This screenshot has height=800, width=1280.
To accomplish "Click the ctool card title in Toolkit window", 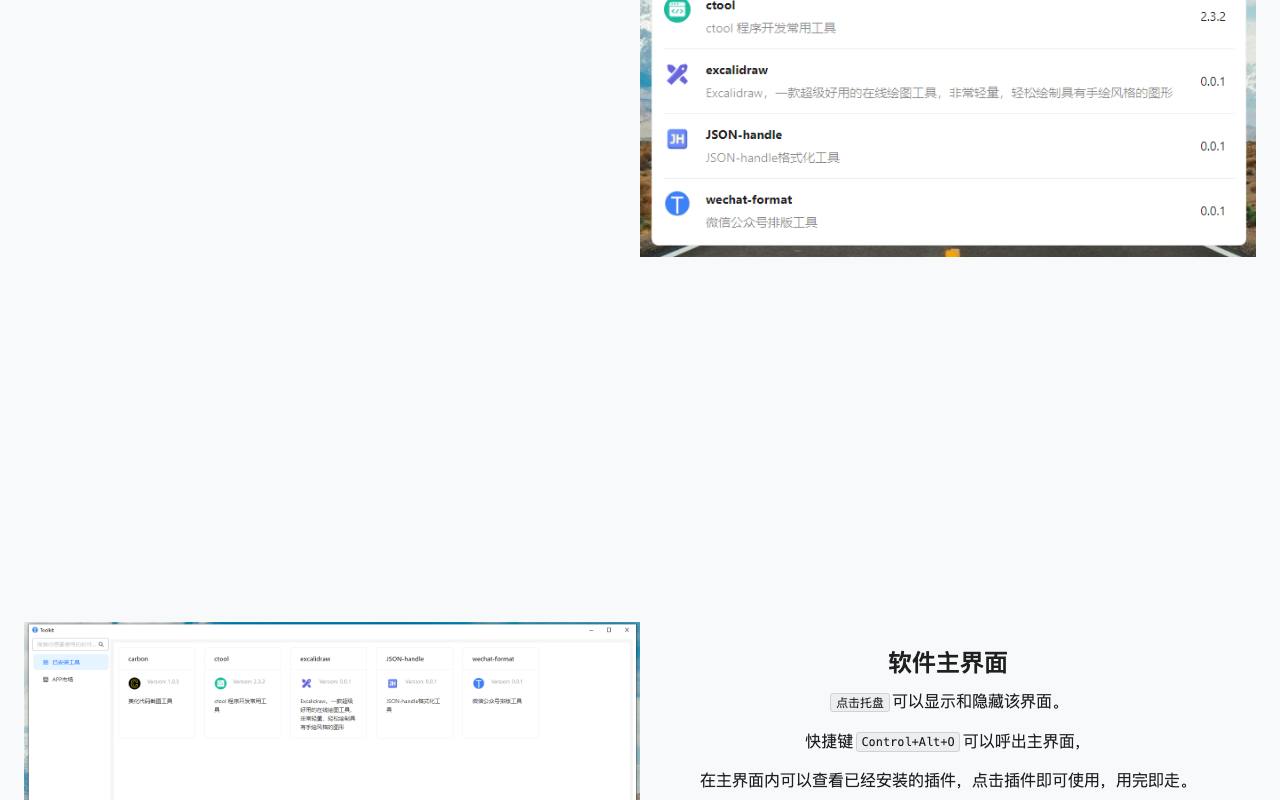I will click(x=221, y=659).
